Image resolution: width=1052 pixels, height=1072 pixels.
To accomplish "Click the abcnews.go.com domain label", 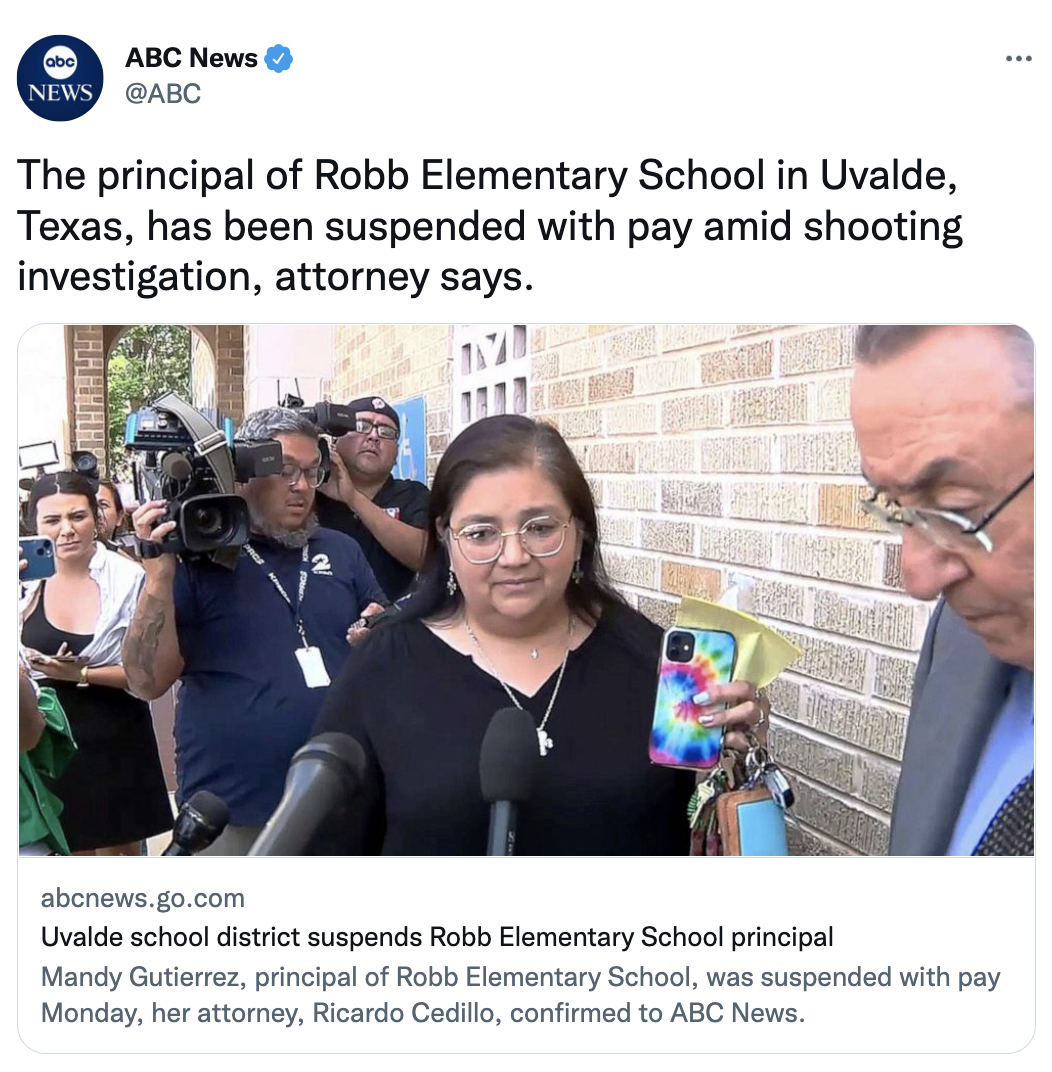I will point(143,898).
